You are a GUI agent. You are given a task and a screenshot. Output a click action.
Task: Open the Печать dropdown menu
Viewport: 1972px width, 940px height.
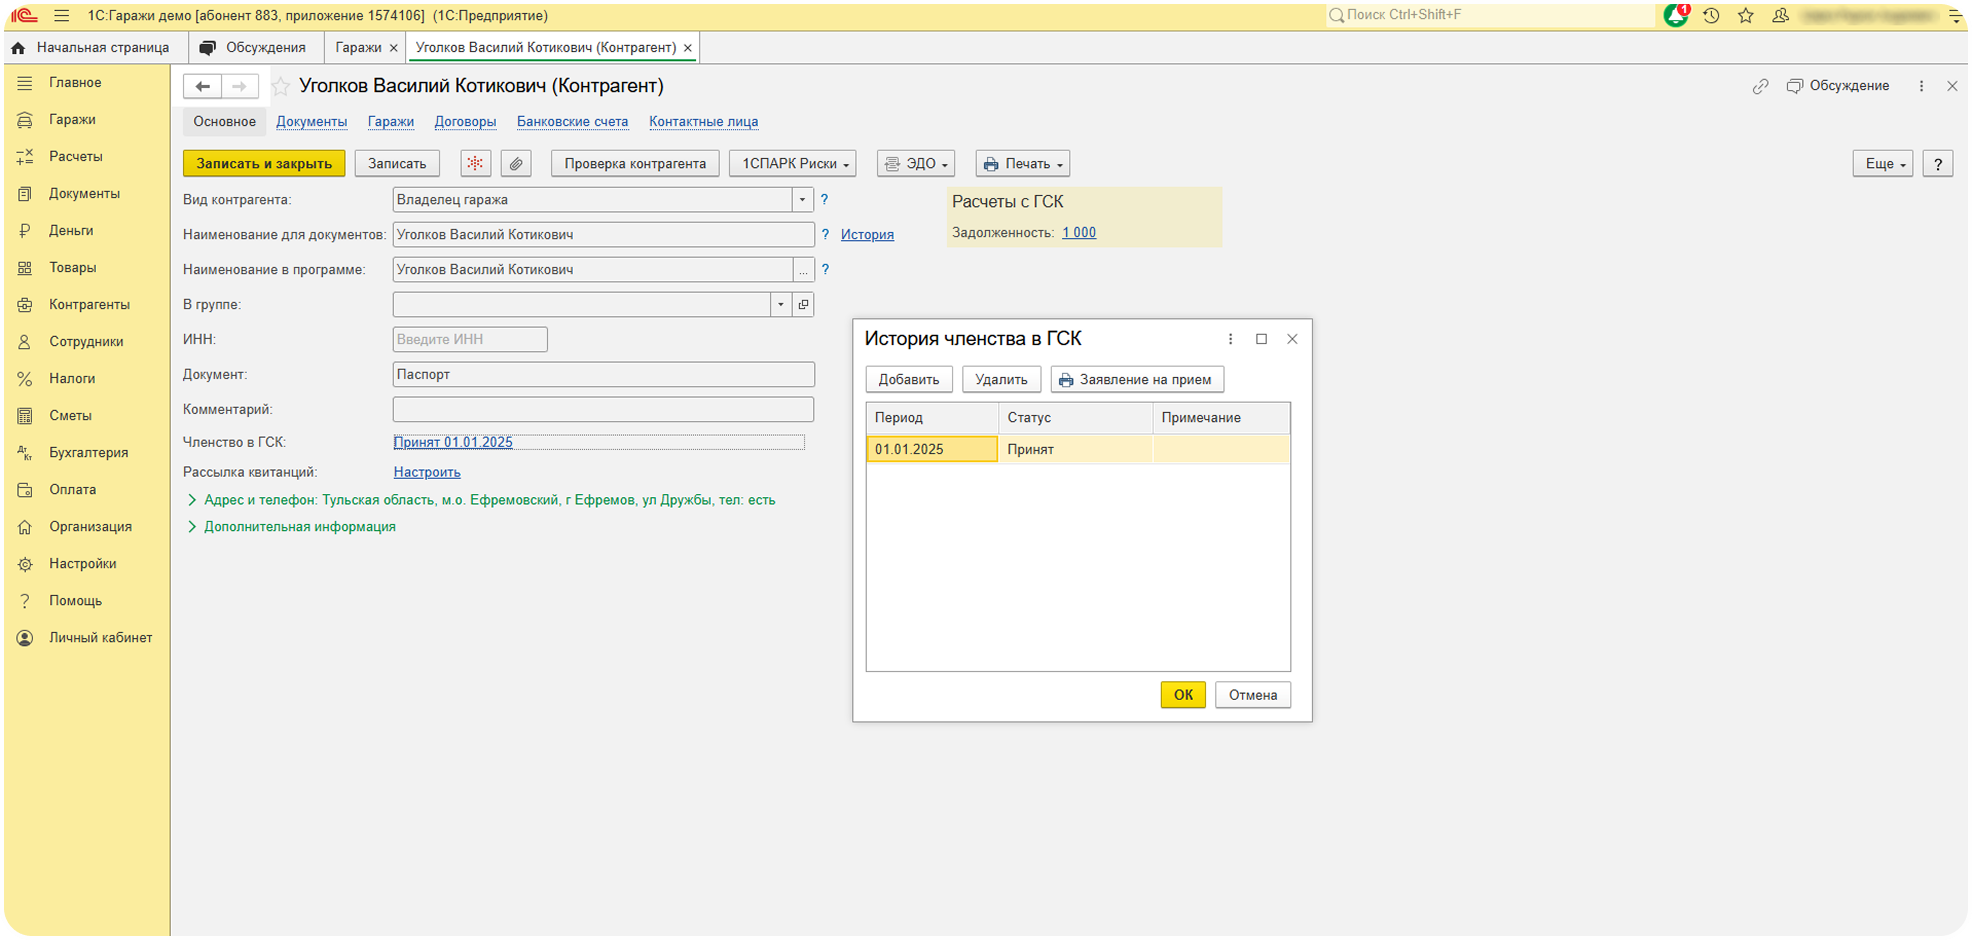(1022, 164)
